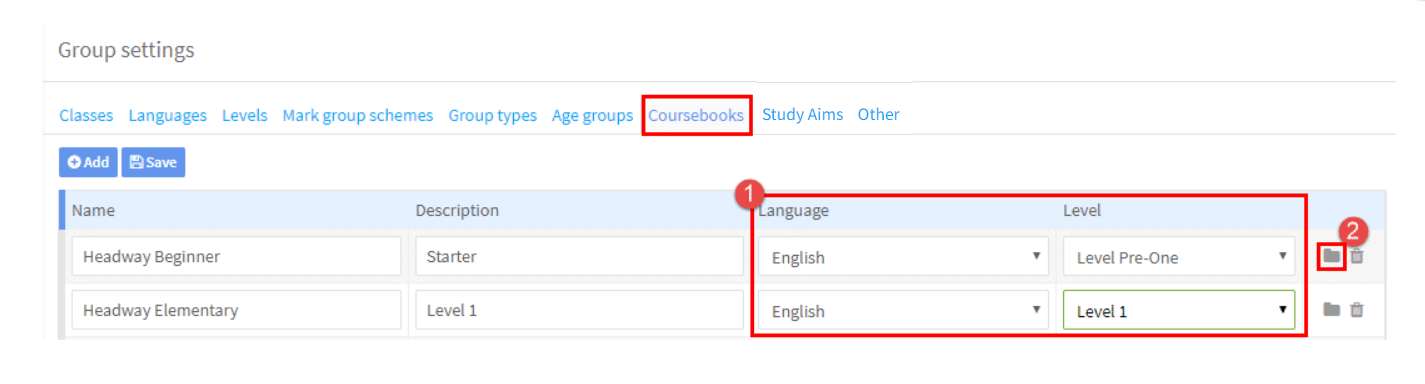Edit the Level 1 description field
The height and width of the screenshot is (384, 1425).
point(579,310)
